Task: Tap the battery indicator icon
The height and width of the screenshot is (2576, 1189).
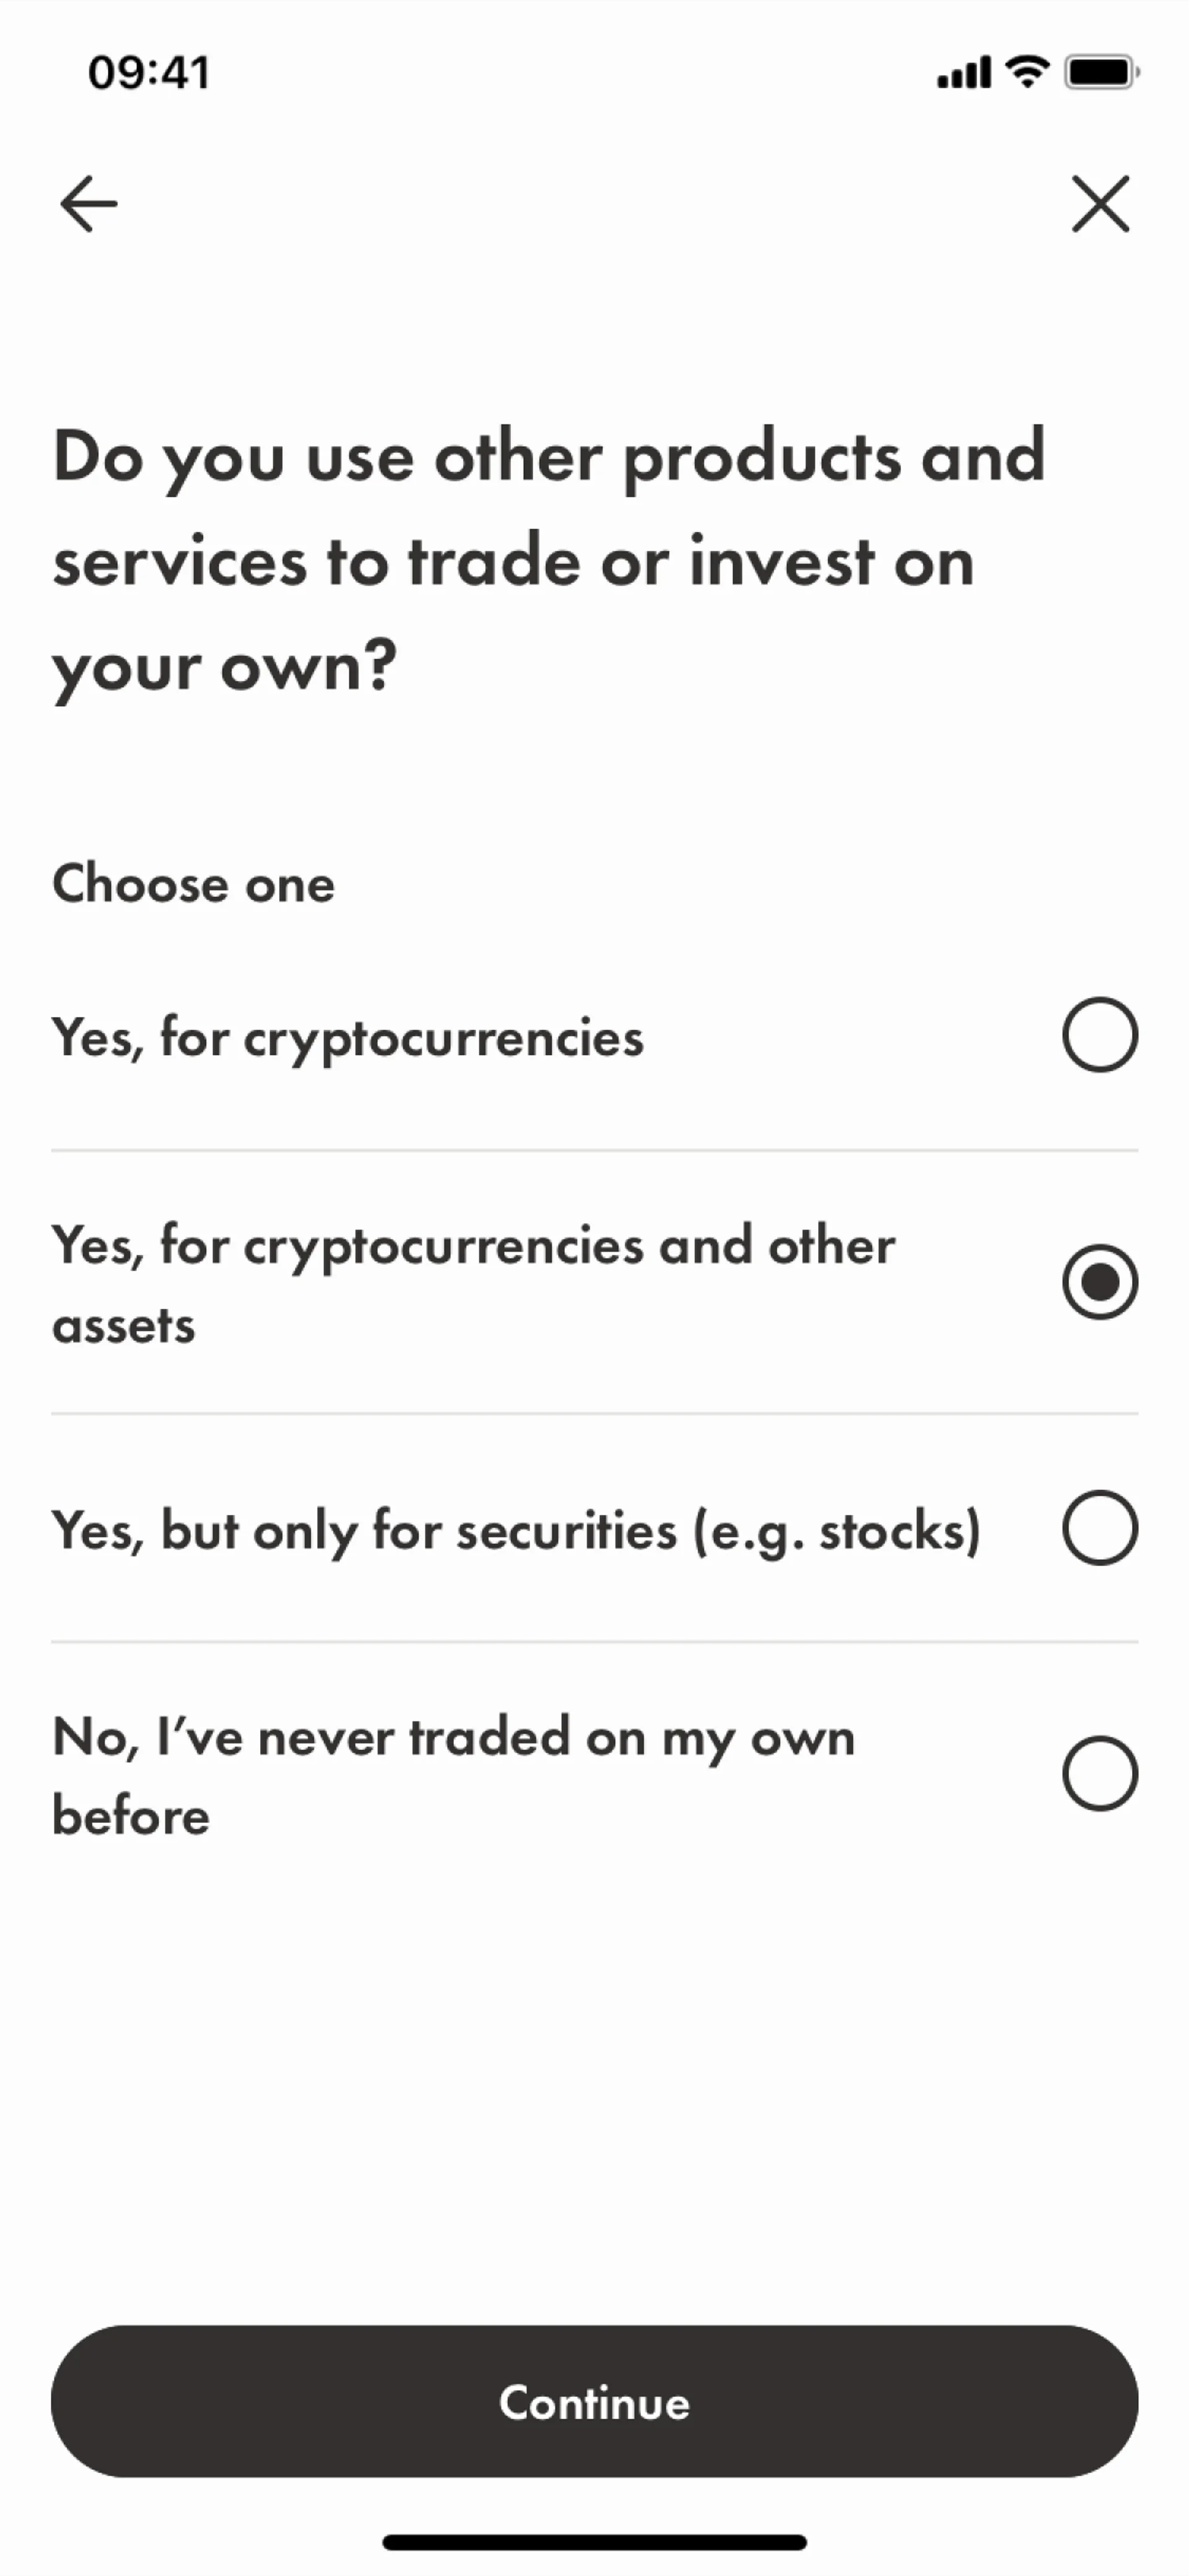Action: [x=1101, y=72]
